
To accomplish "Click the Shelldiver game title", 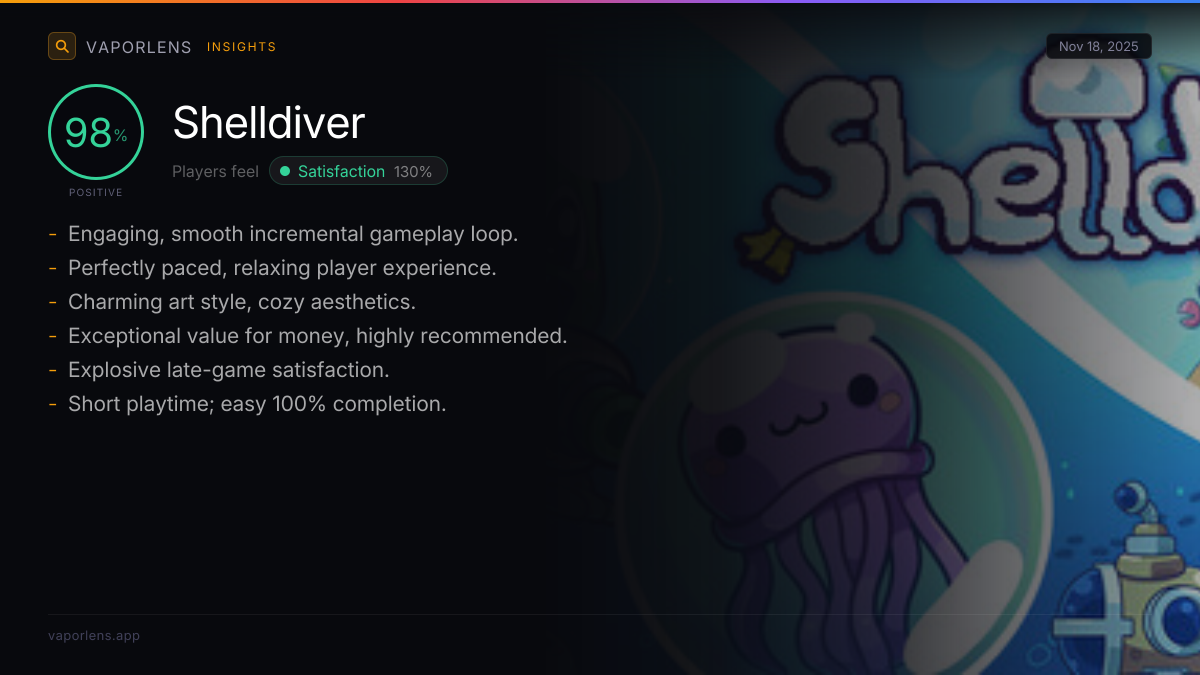I will pos(269,123).
